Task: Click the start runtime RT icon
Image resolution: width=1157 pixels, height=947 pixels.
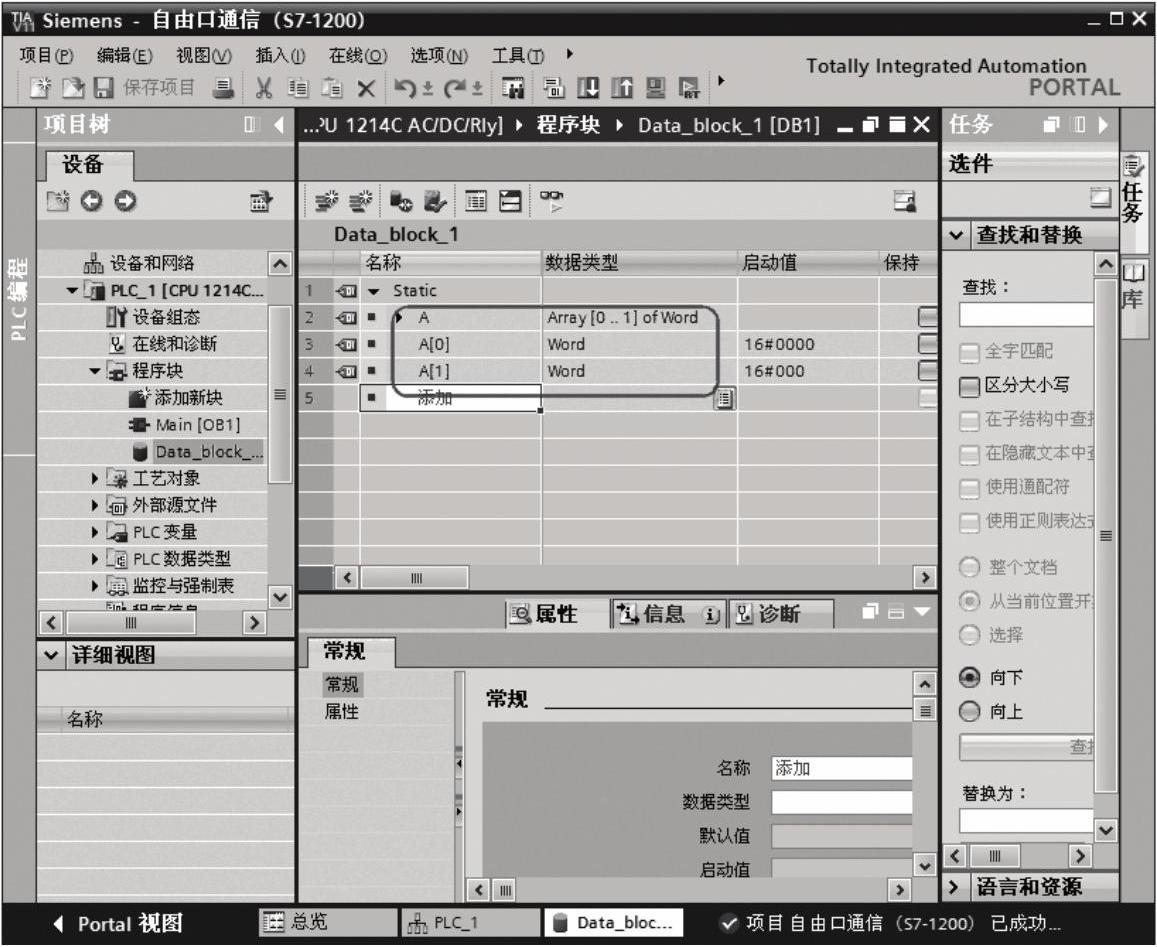Action: coord(689,89)
